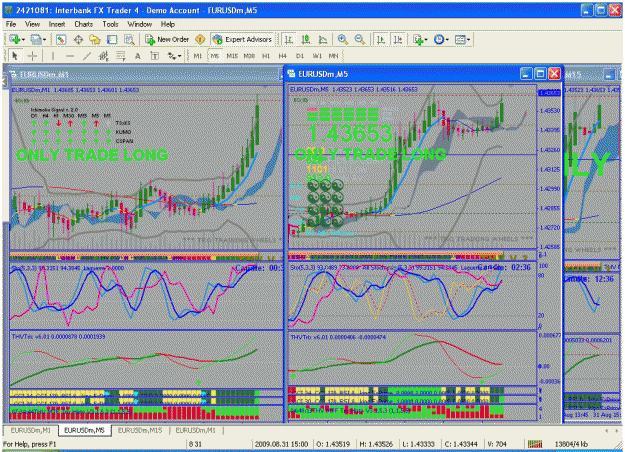Image resolution: width=625 pixels, height=452 pixels.
Task: Switch timeframe to W1
Action: [x=317, y=56]
